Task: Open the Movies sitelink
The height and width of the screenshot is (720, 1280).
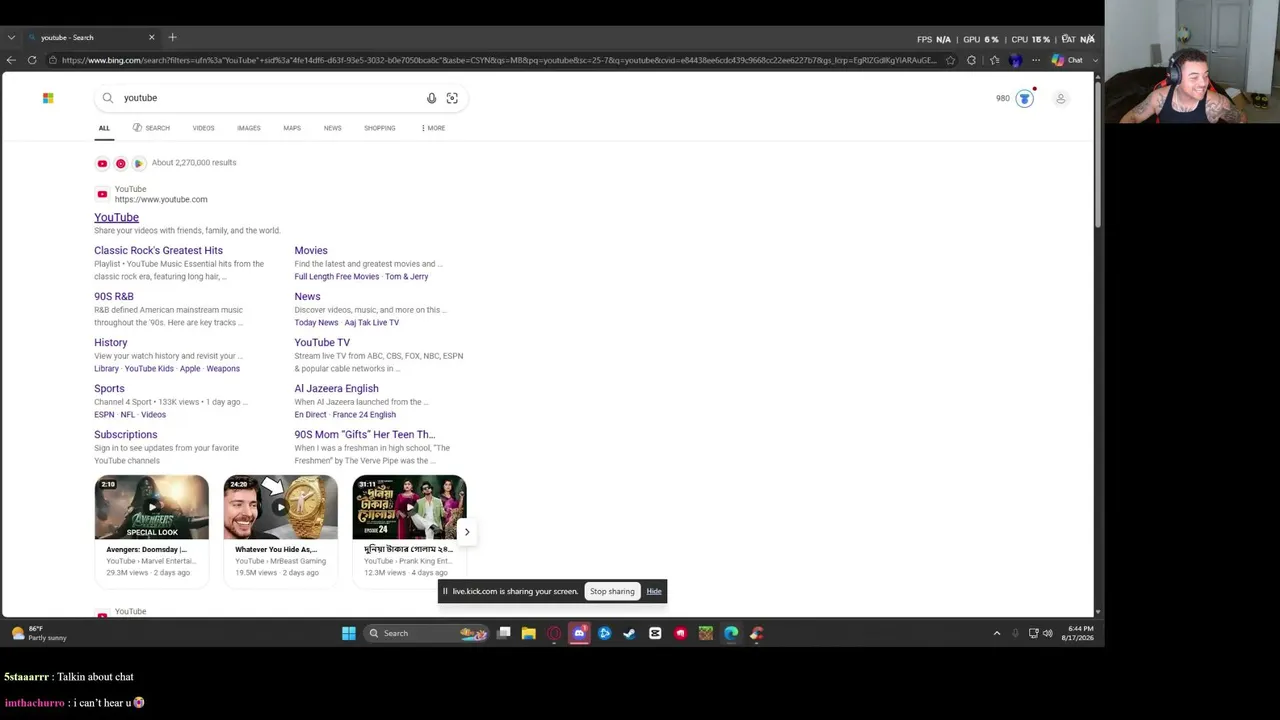Action: coord(311,251)
